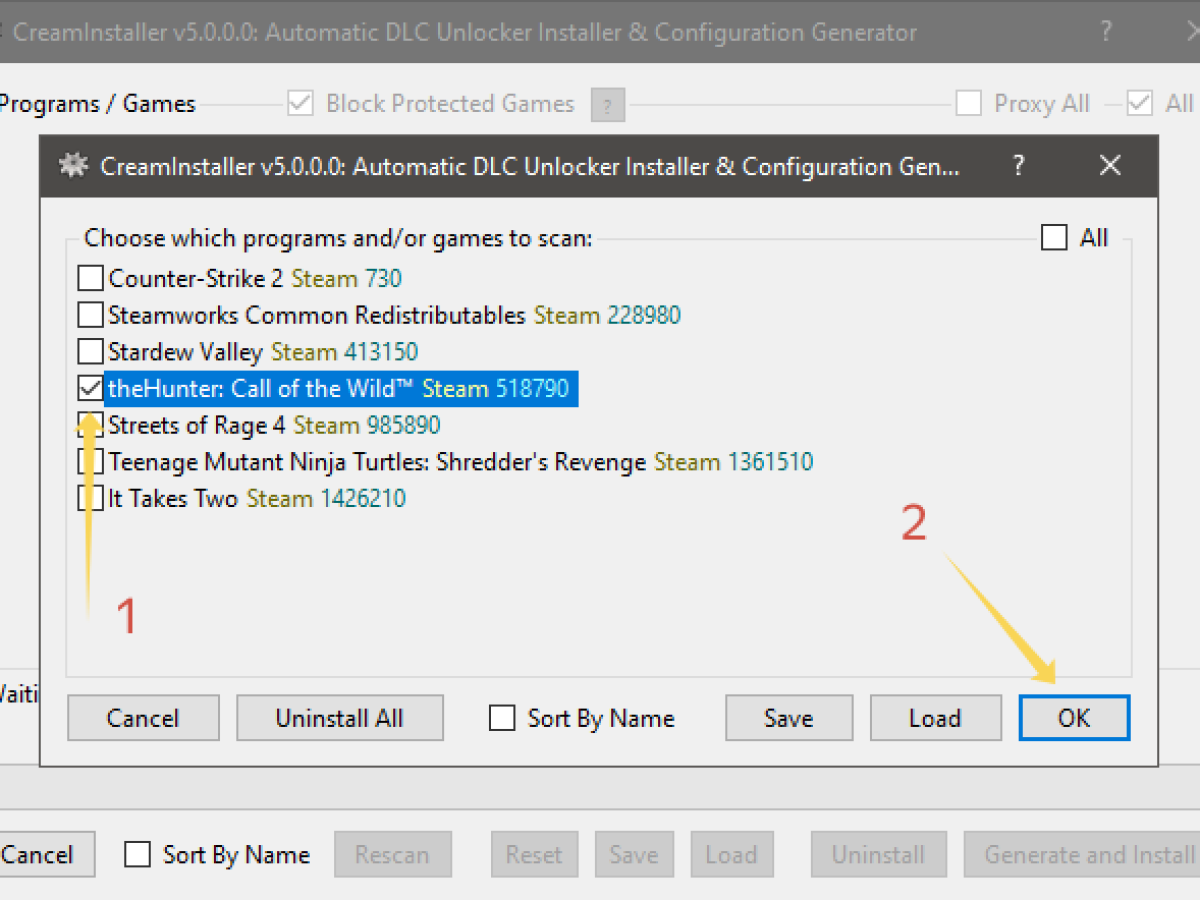Image resolution: width=1200 pixels, height=900 pixels.
Task: Load a saved selection
Action: (x=935, y=718)
